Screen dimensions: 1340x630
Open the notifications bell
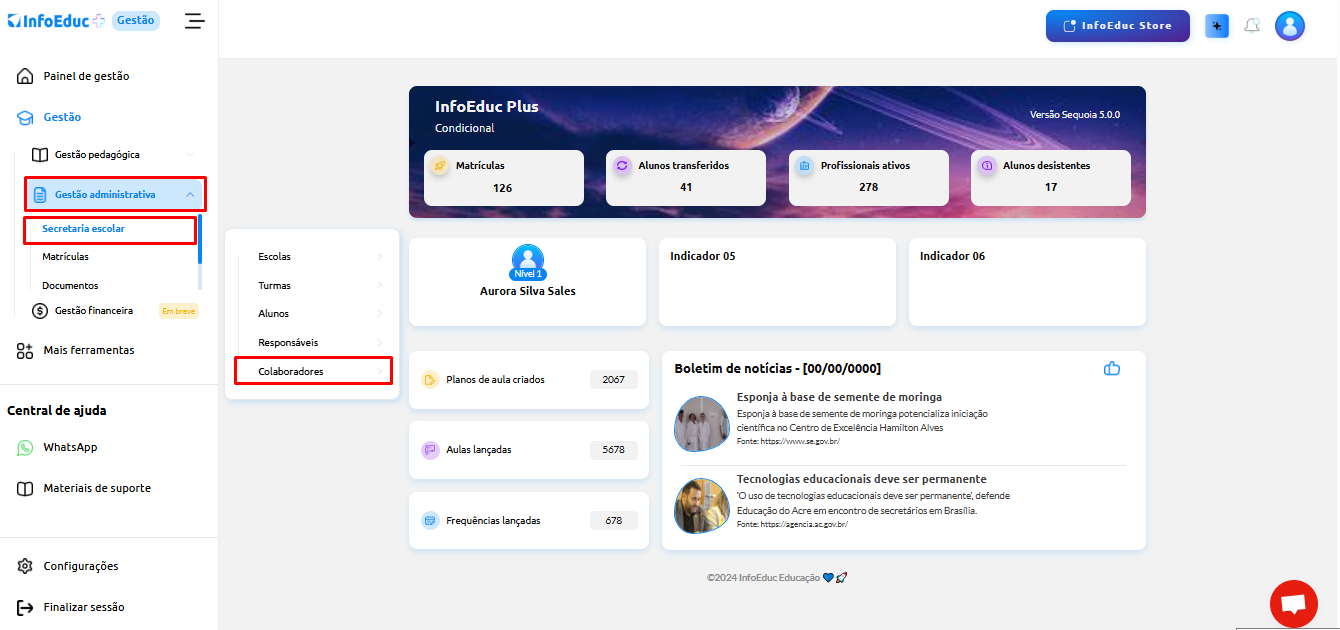(x=1252, y=26)
